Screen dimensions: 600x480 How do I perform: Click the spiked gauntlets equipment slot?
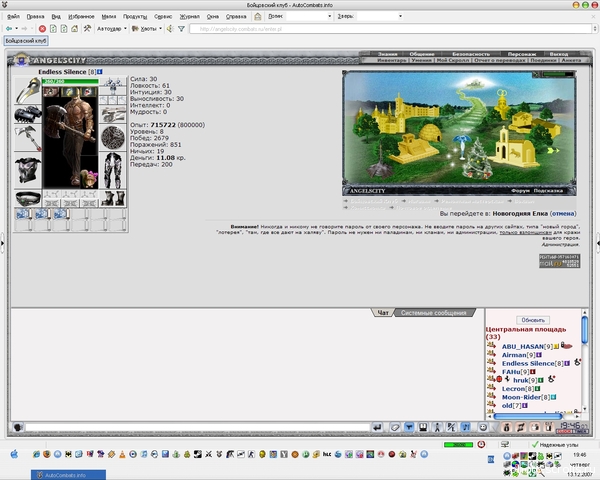tap(28, 114)
